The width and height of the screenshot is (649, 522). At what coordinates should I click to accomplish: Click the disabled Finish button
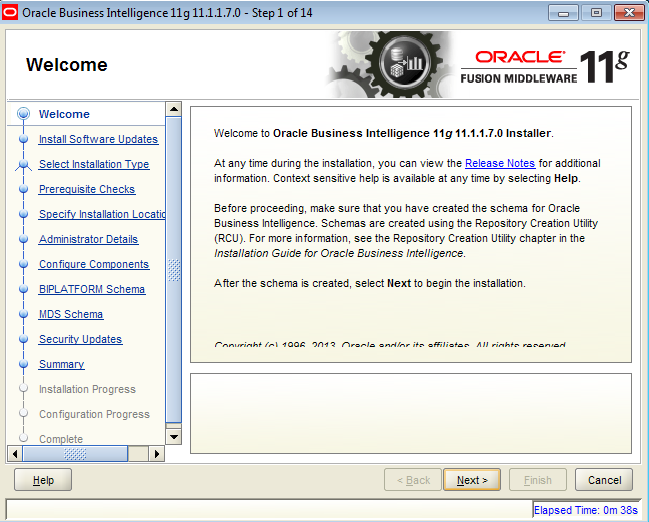click(x=538, y=480)
